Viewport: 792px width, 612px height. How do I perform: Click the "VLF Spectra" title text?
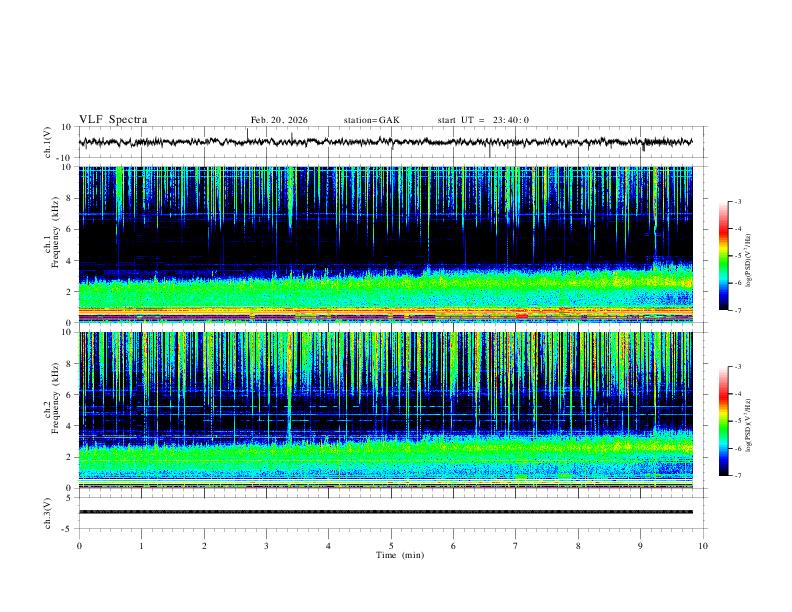click(x=113, y=120)
